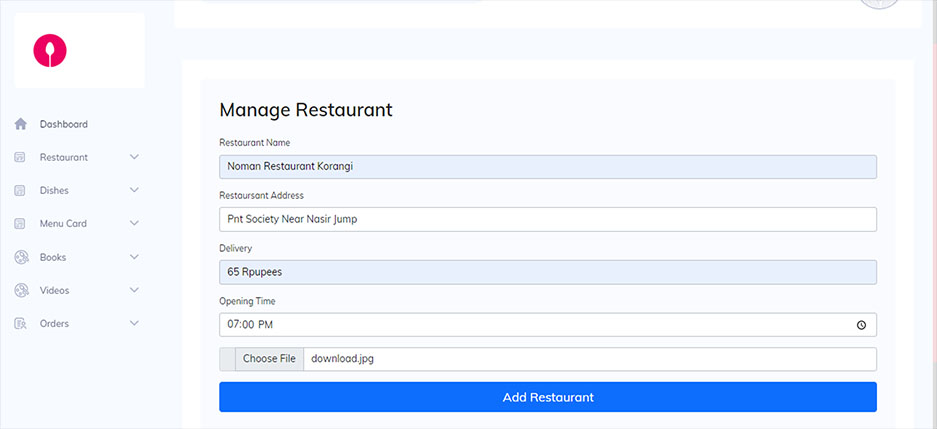
Task: Click the Choose File button
Action: tap(269, 359)
